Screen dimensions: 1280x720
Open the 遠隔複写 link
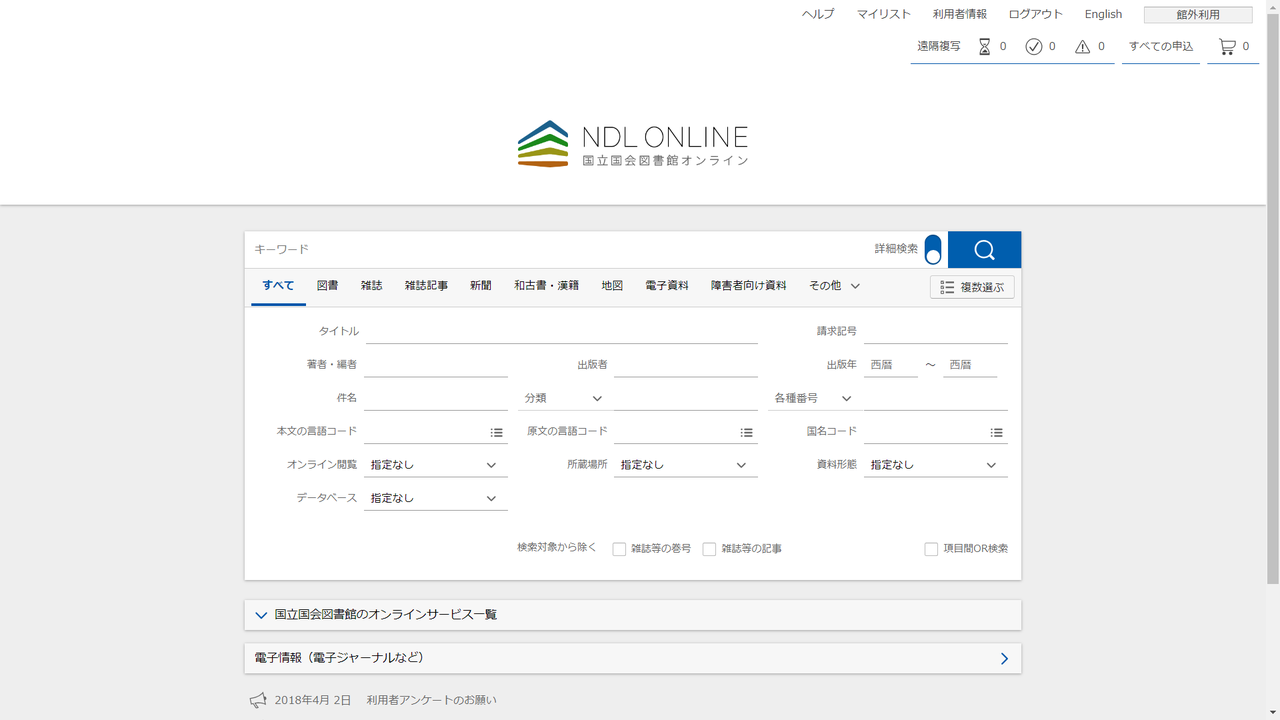[938, 46]
